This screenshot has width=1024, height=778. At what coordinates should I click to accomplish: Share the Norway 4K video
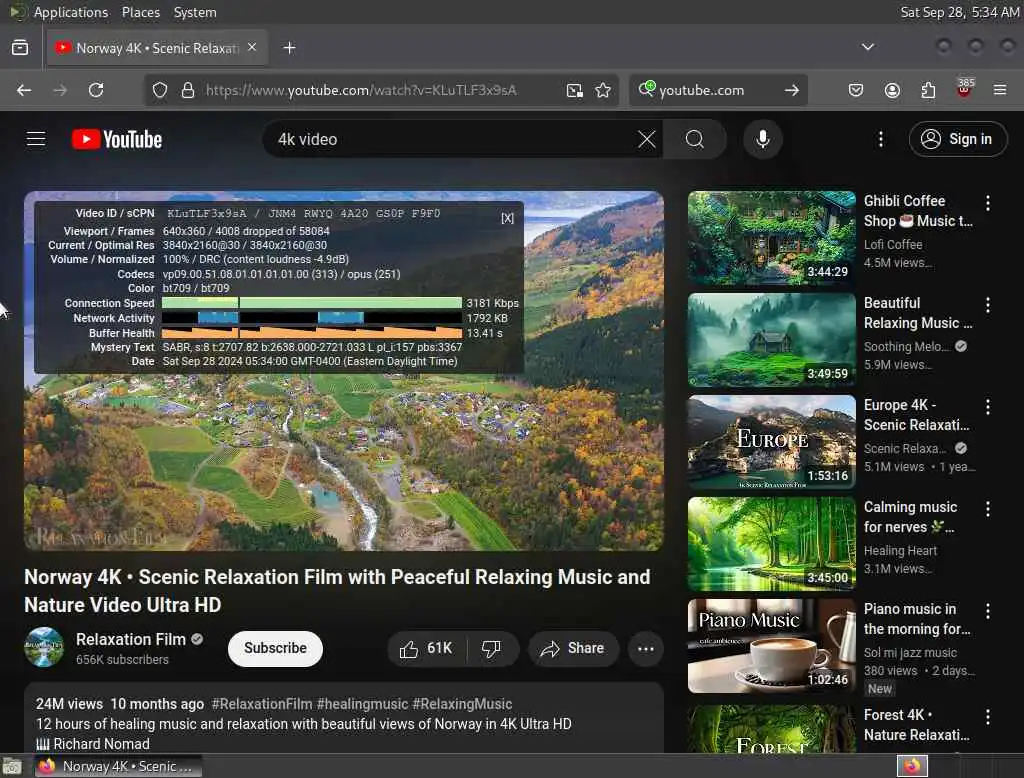pyautogui.click(x=573, y=649)
